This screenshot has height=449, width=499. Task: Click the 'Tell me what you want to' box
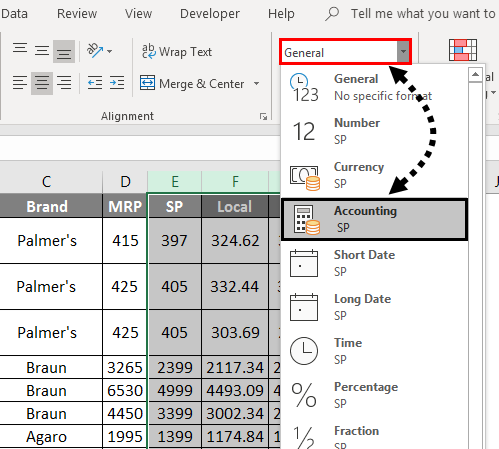pyautogui.click(x=423, y=14)
